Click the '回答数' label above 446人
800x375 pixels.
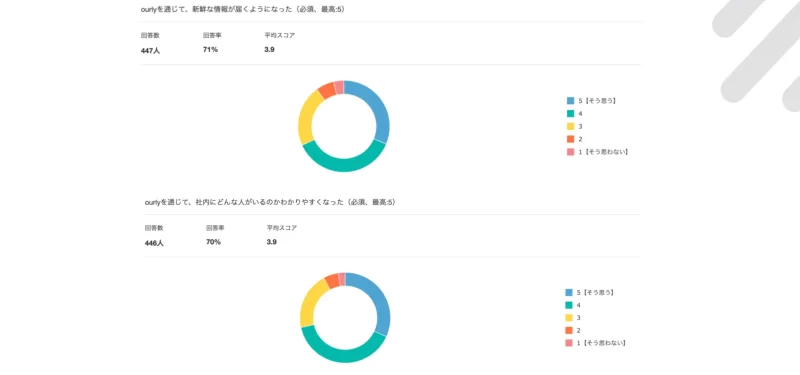click(x=154, y=228)
